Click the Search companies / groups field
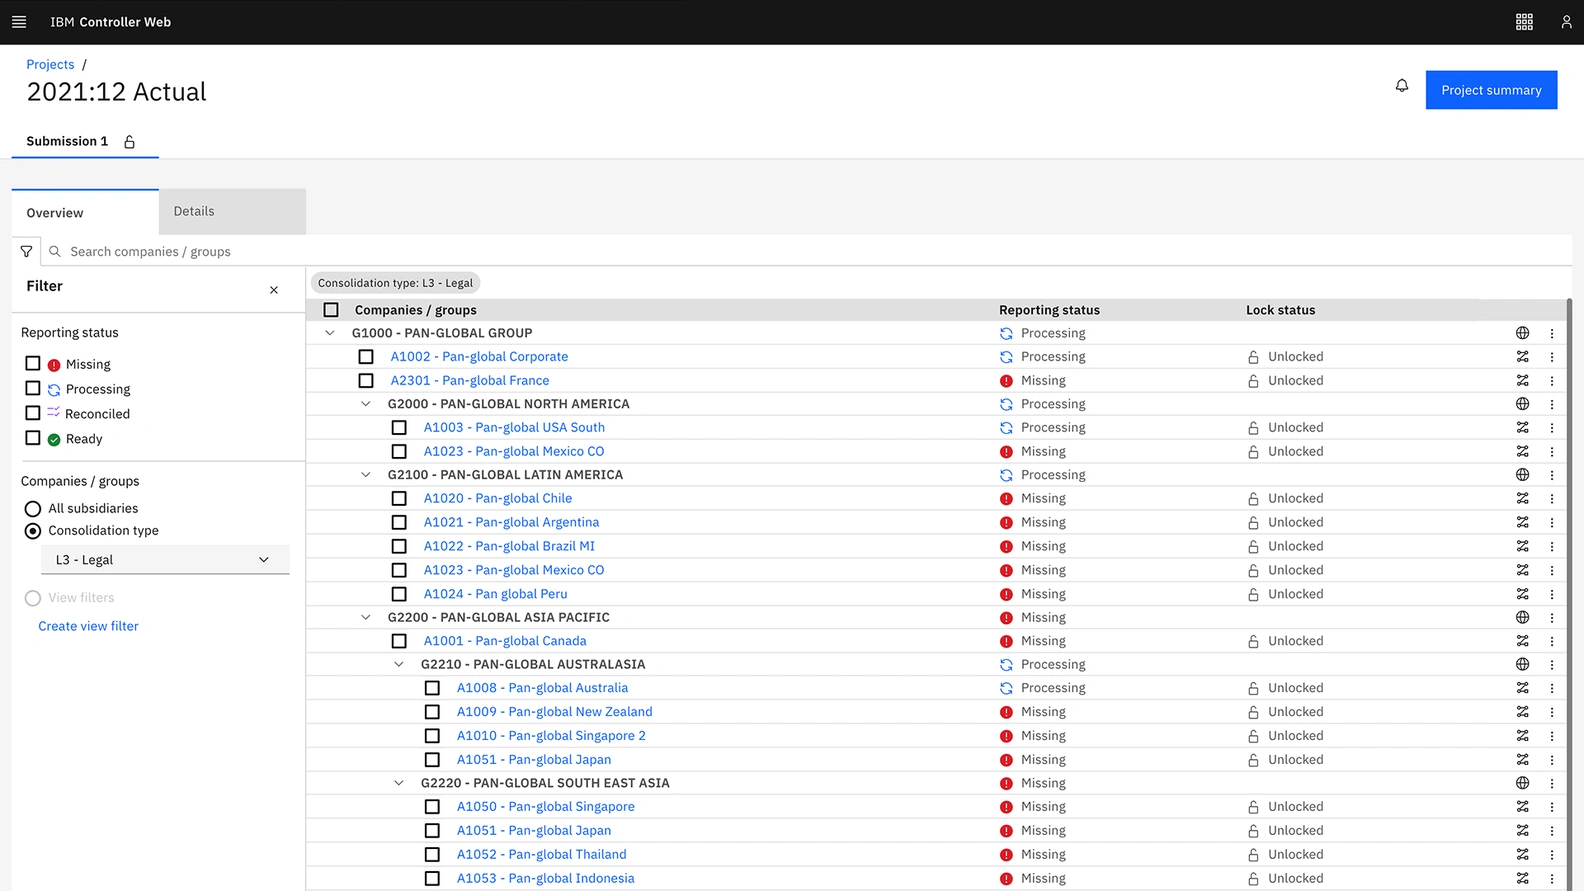 (x=400, y=252)
